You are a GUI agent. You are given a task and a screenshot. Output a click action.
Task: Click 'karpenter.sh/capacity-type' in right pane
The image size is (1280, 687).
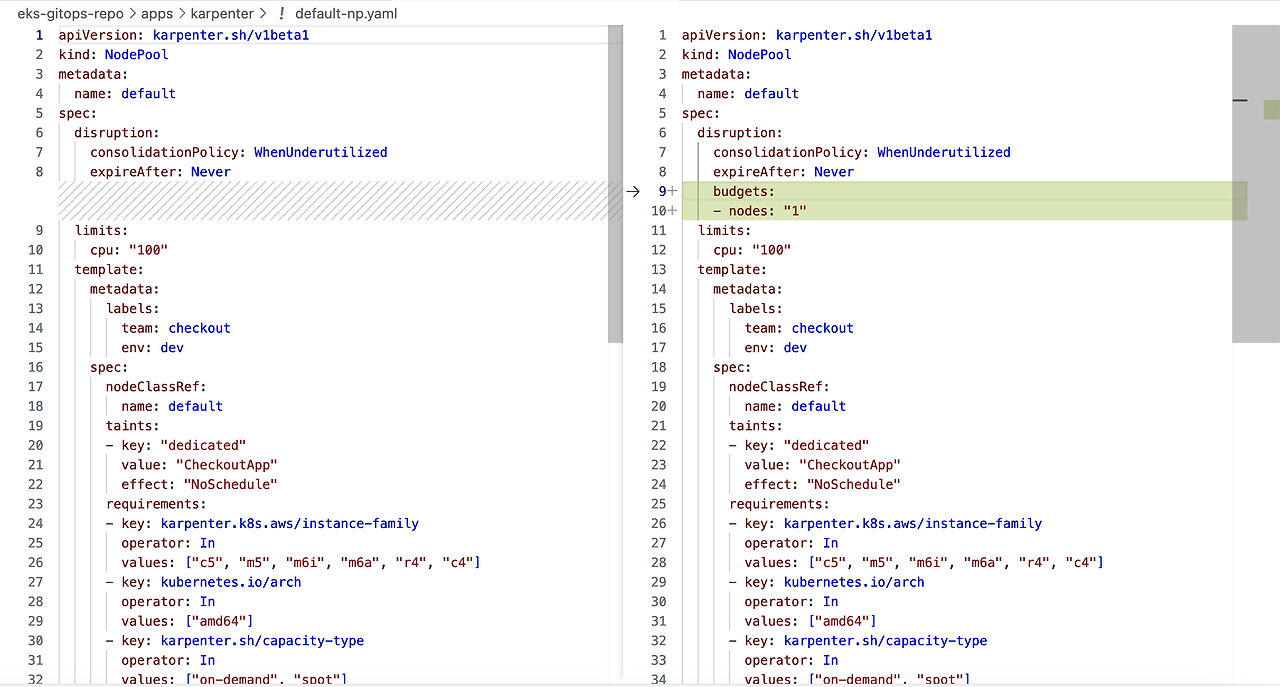(885, 641)
